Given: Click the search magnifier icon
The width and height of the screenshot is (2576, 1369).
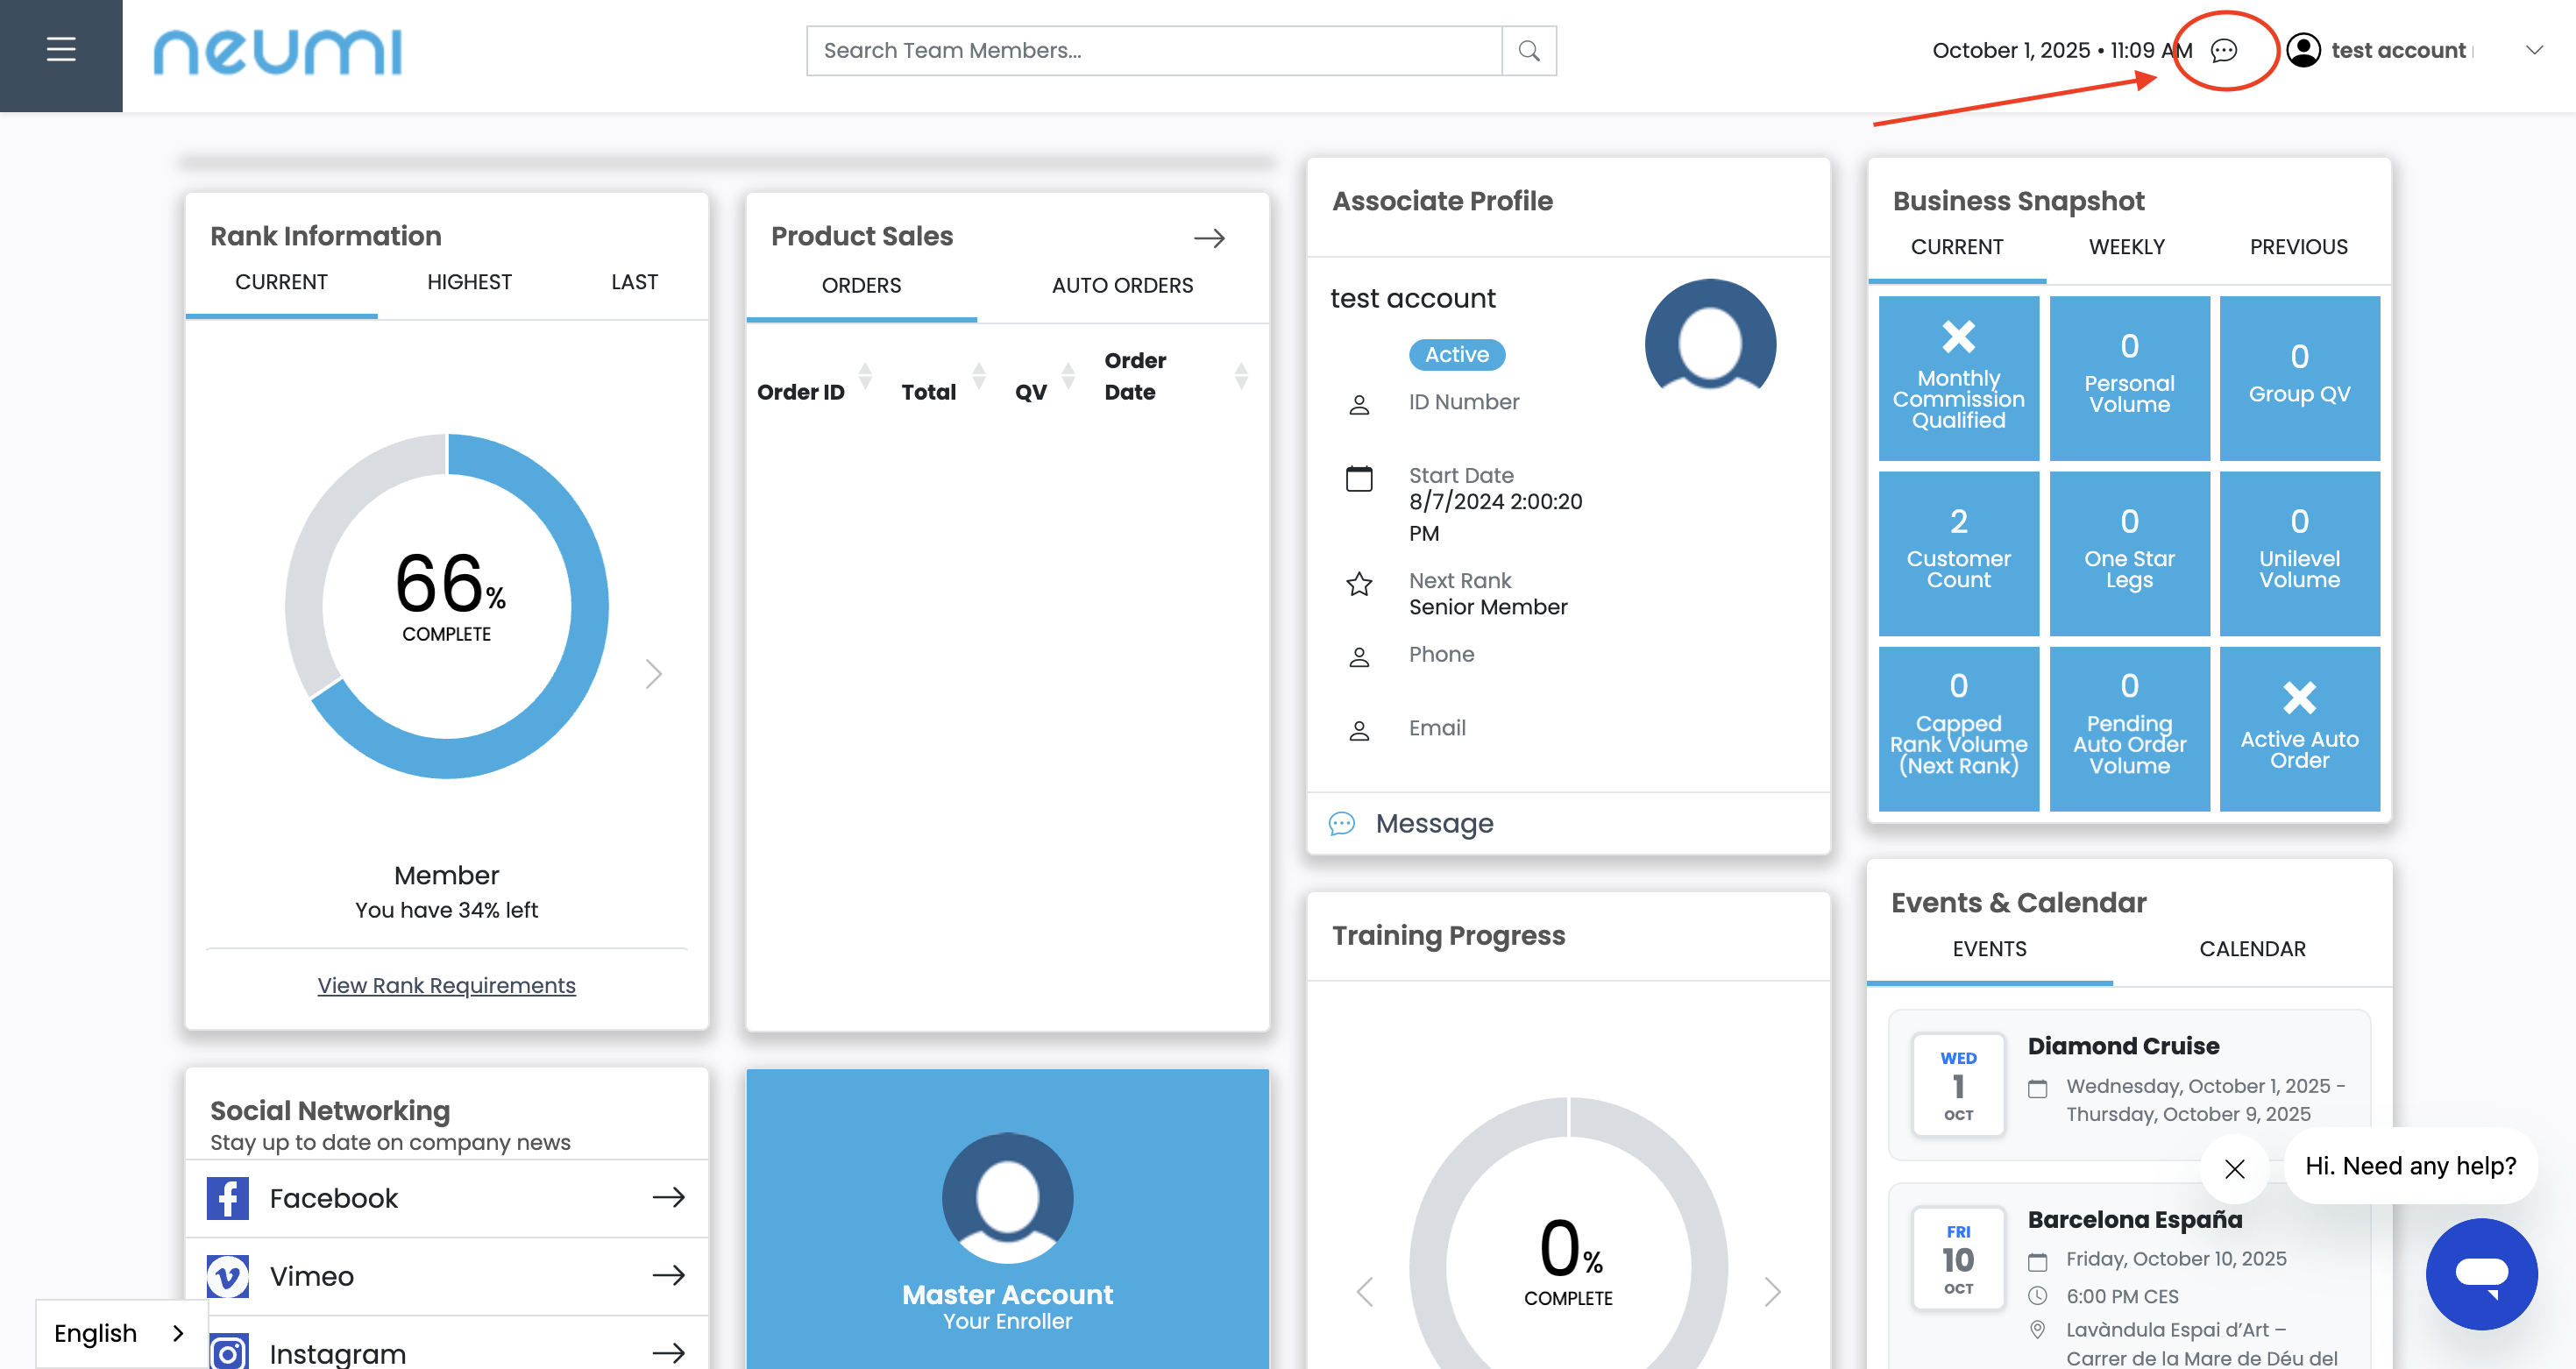Looking at the screenshot, I should (x=1528, y=50).
